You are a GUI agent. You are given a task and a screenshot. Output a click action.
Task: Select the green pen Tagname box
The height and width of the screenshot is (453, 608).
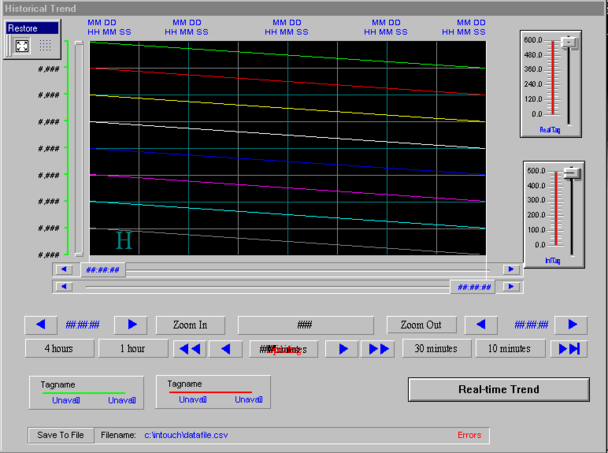pyautogui.click(x=88, y=391)
